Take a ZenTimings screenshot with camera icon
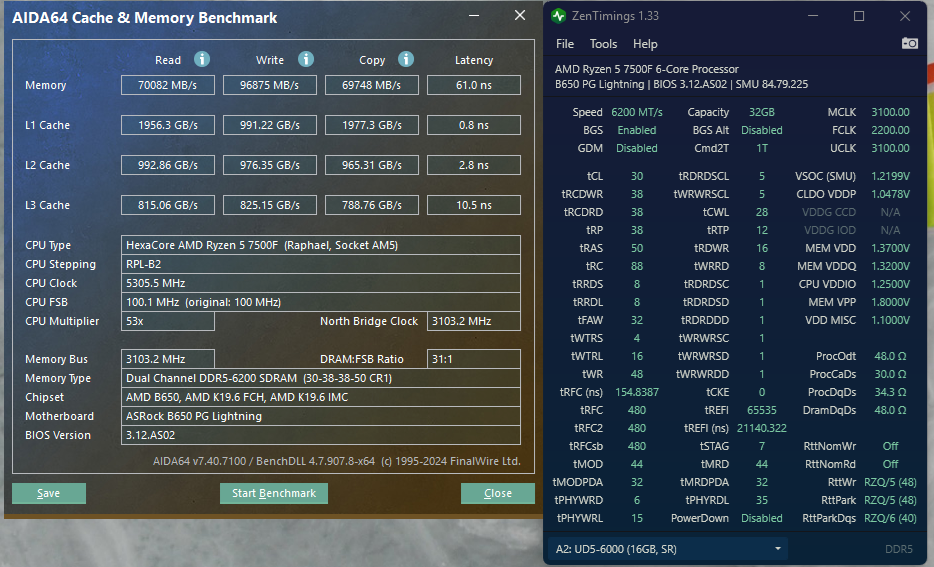Image resolution: width=934 pixels, height=567 pixels. coord(910,43)
